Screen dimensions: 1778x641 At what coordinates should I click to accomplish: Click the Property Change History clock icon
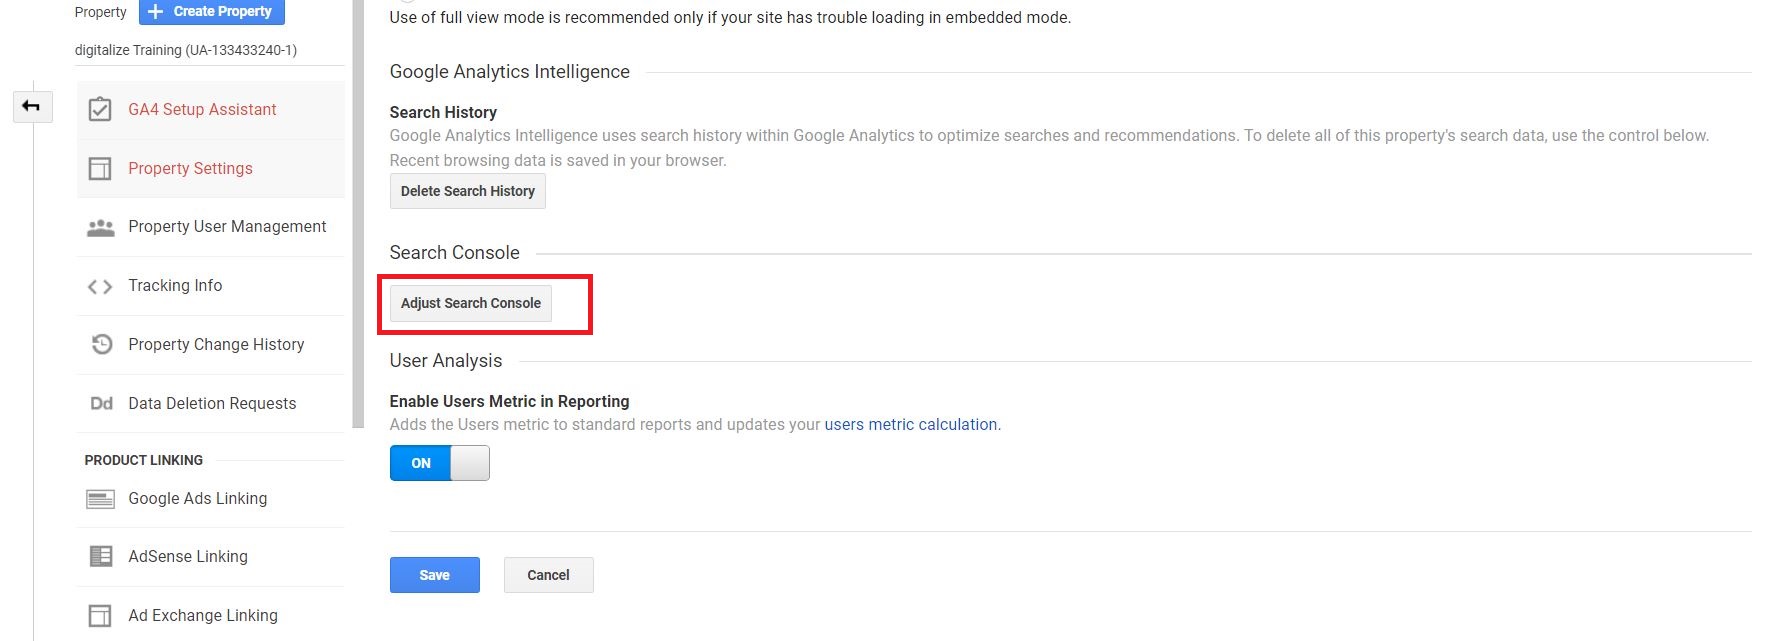[100, 344]
